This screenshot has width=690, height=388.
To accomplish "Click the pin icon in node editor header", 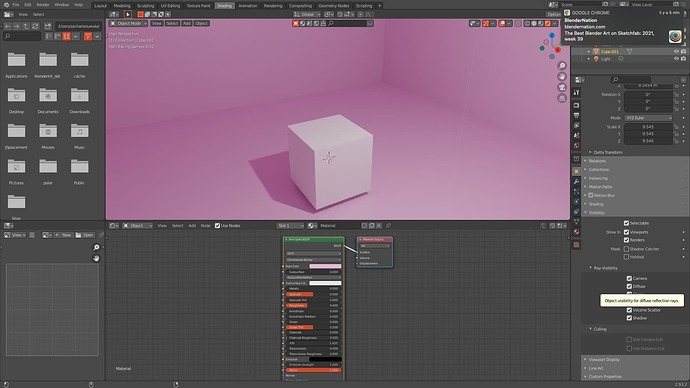I will pos(388,226).
